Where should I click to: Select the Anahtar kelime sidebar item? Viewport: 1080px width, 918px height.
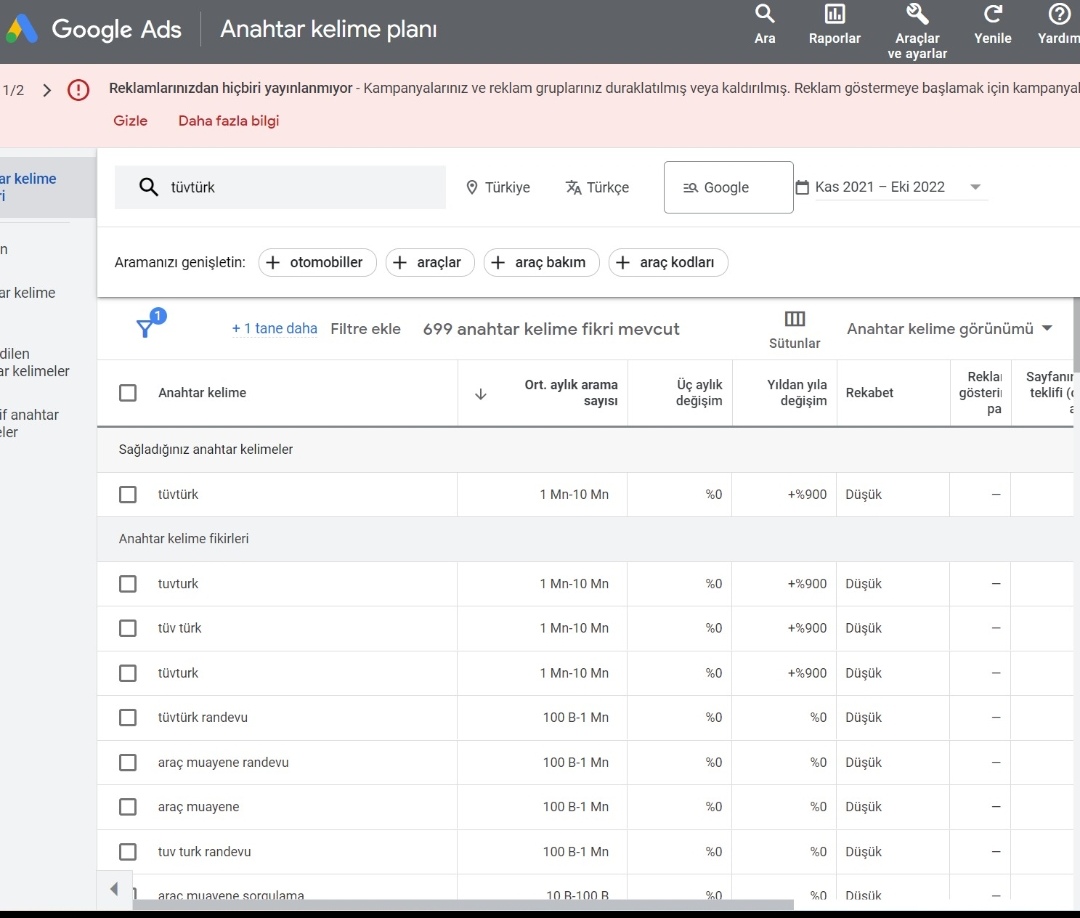click(48, 187)
